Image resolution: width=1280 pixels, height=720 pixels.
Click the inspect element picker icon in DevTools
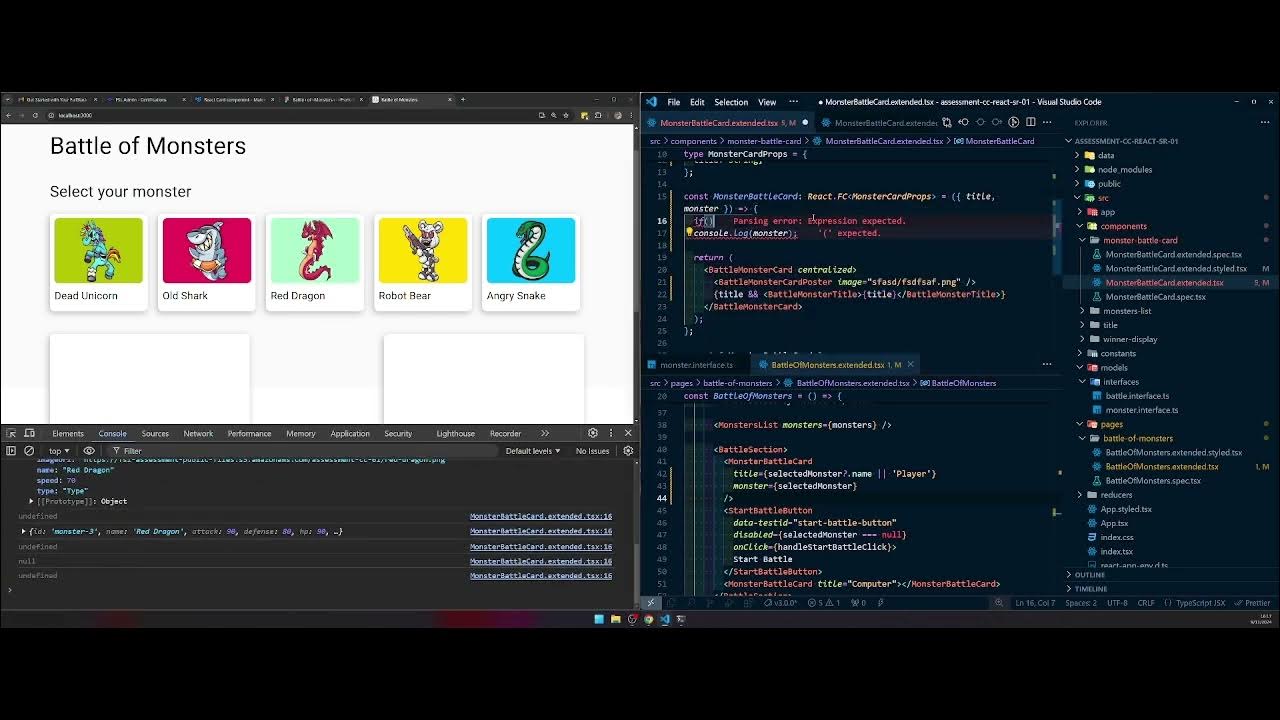pos(11,433)
